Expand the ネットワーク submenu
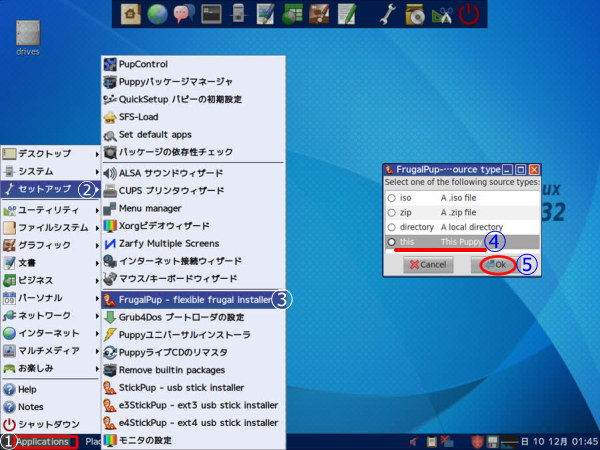Screen dimensions: 600x450 50,316
